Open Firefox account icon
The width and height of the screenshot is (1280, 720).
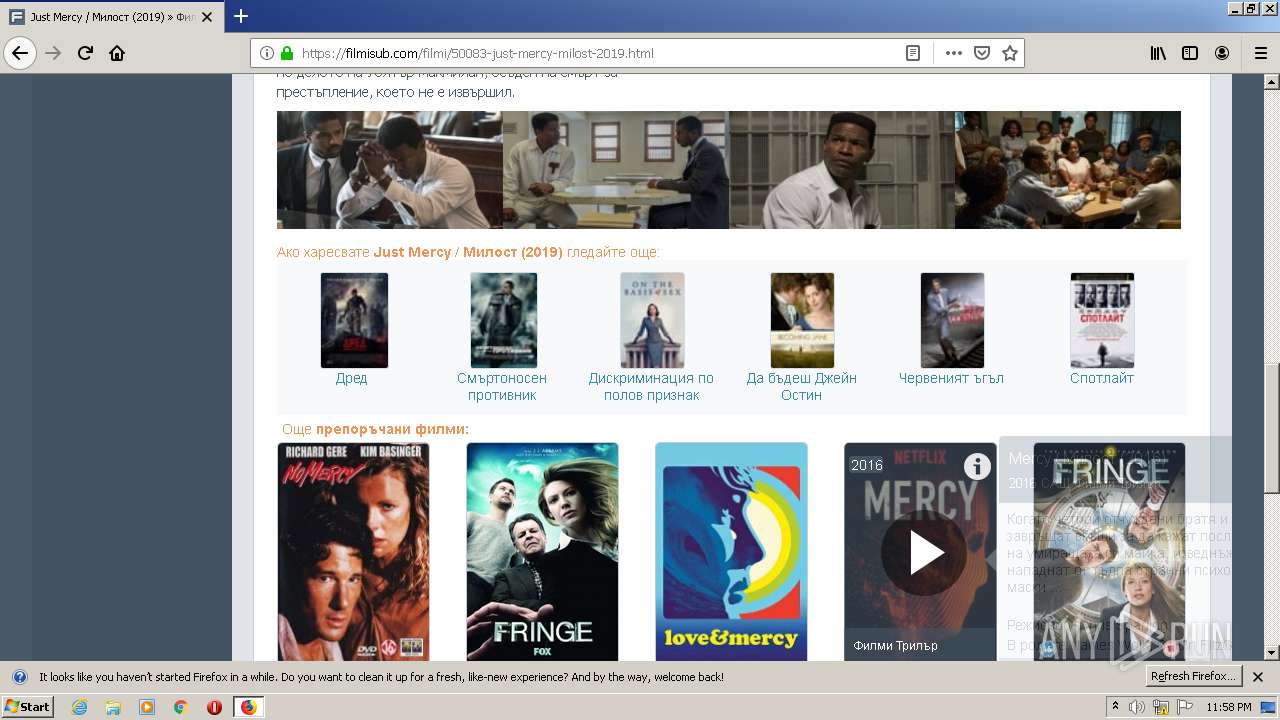point(1222,53)
